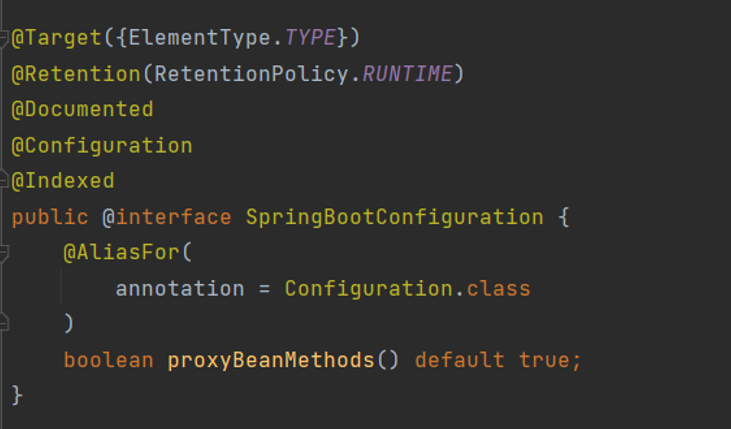
Task: Click the @Indexed annotation text
Action: click(x=63, y=181)
